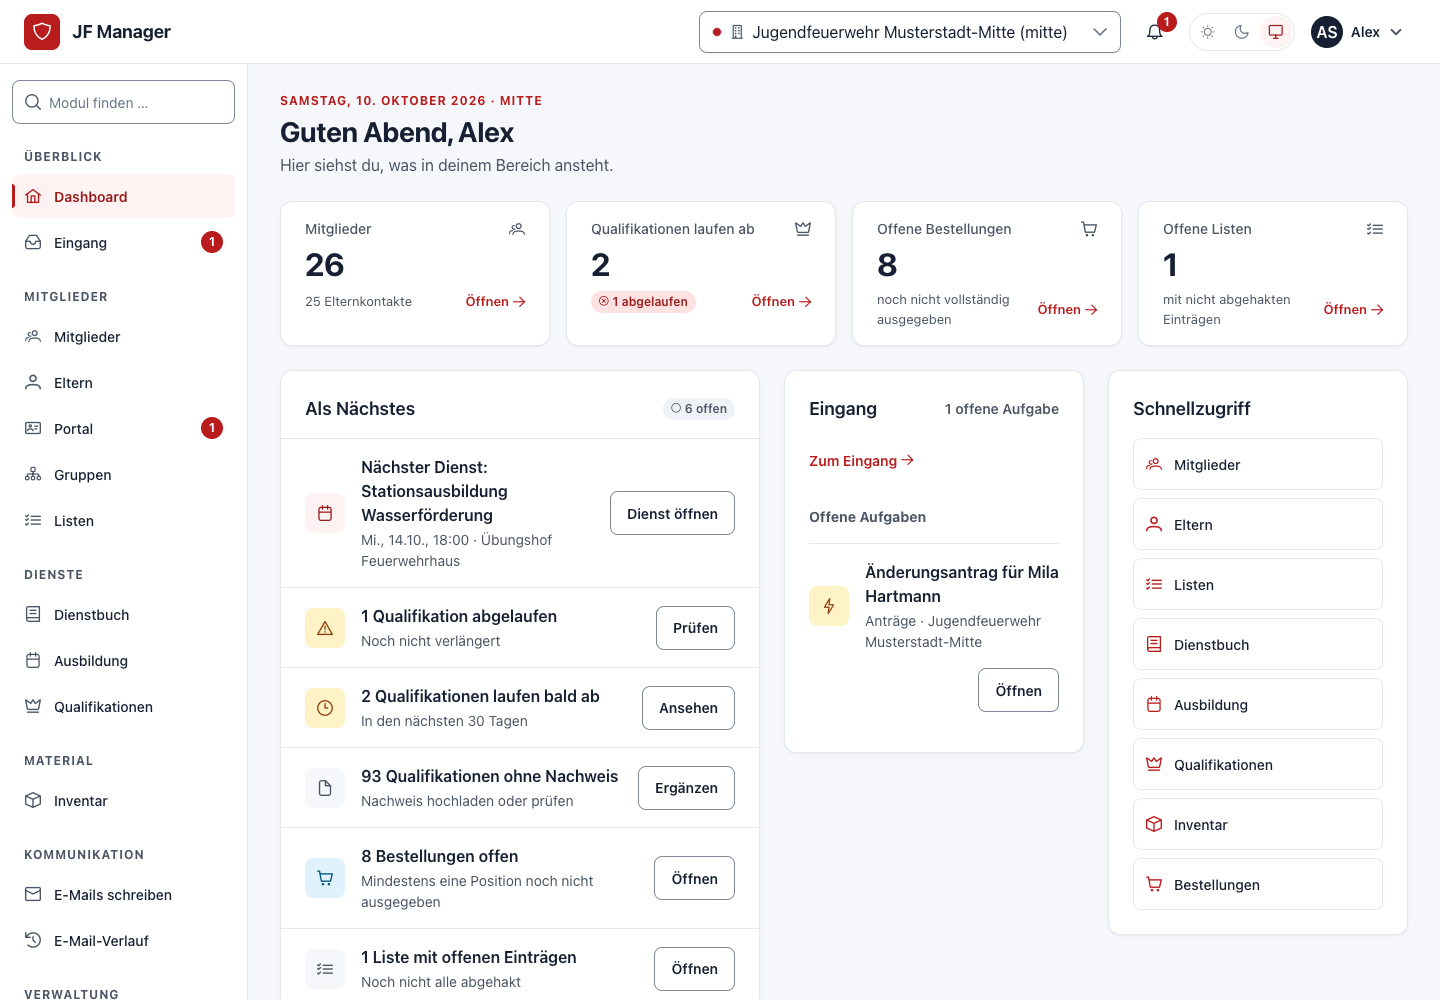Switch to dark theme moon icon

pos(1242,32)
